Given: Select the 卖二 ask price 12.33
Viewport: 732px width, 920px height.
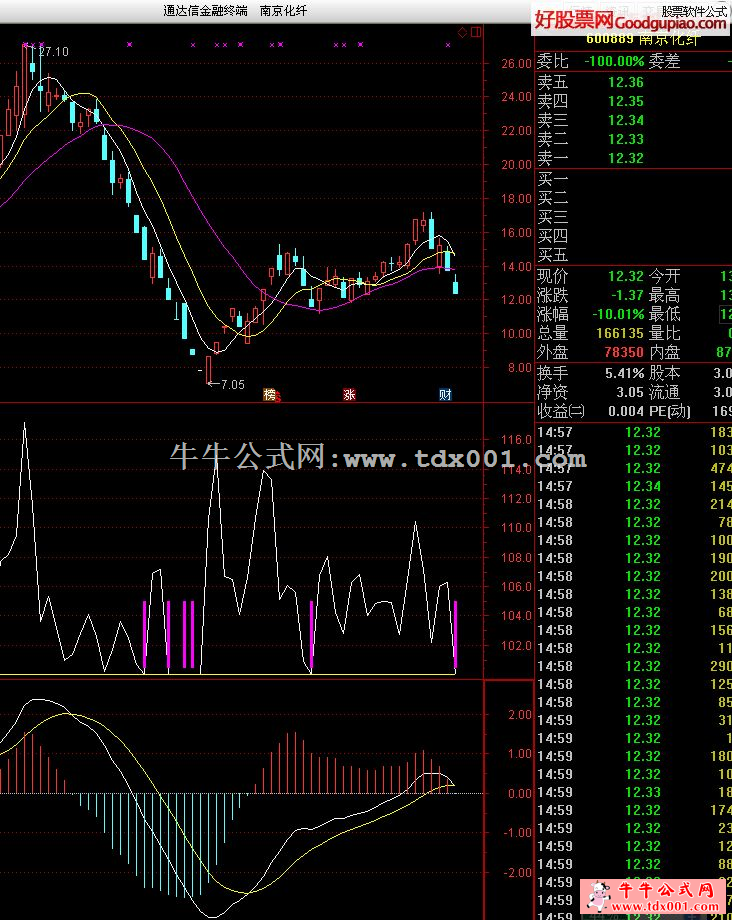Looking at the screenshot, I should pos(626,139).
